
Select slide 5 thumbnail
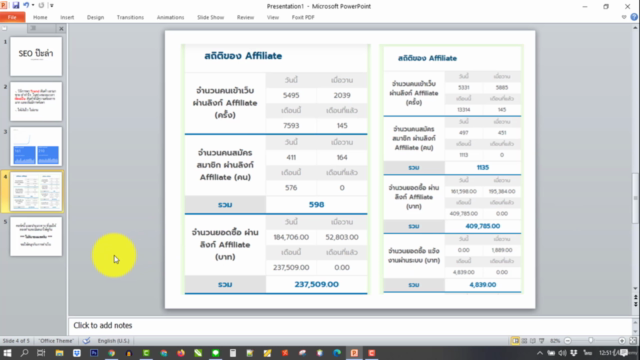pos(36,236)
